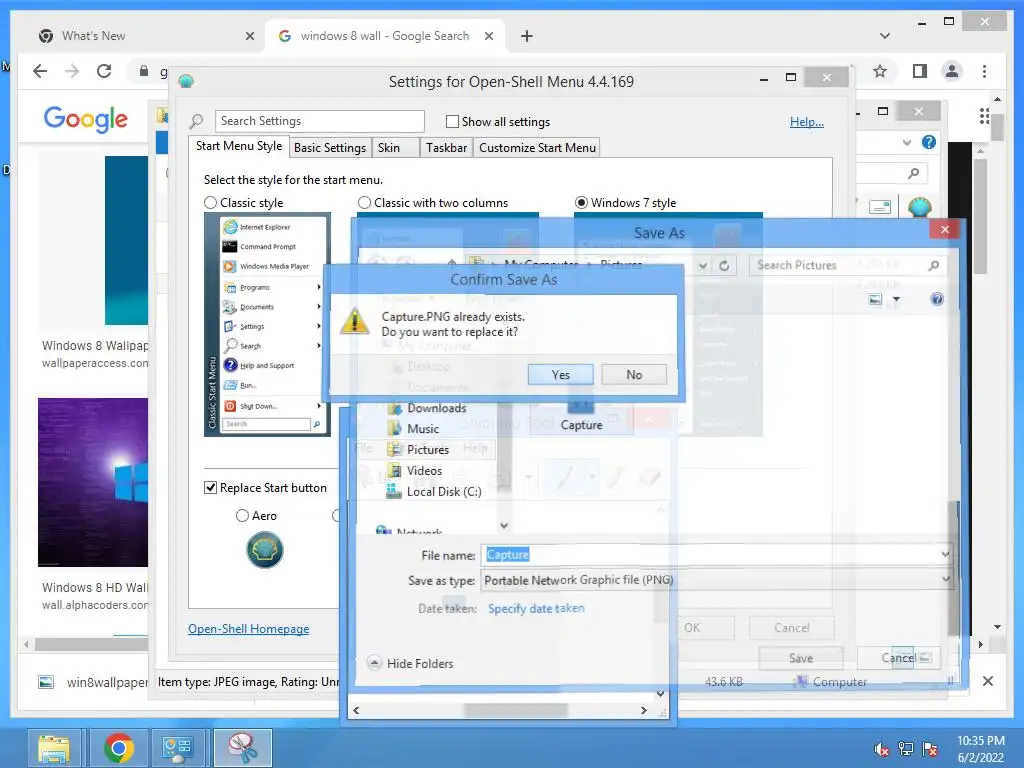Select Local Disk (C:) in folder tree
This screenshot has height=768, width=1024.
(434, 492)
